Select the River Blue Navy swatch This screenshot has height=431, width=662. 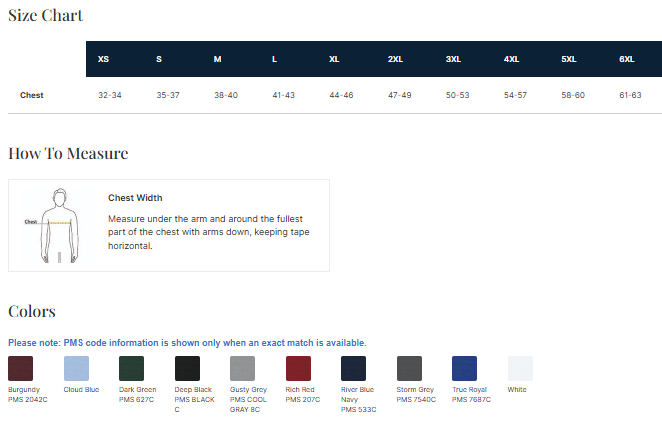pos(354,368)
